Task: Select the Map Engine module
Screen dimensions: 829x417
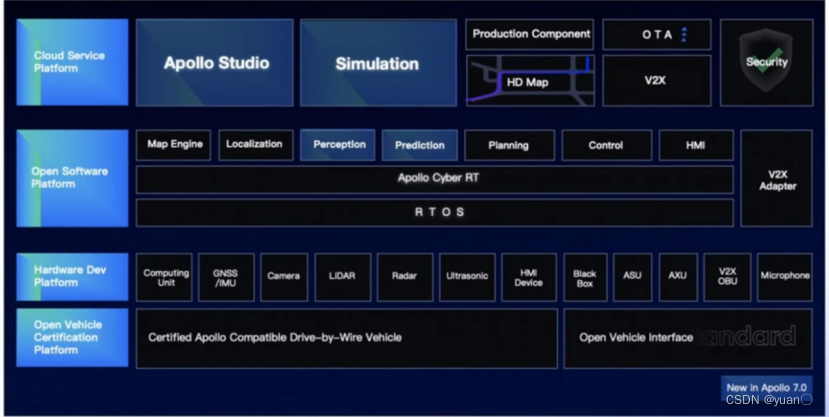Action: 174,145
